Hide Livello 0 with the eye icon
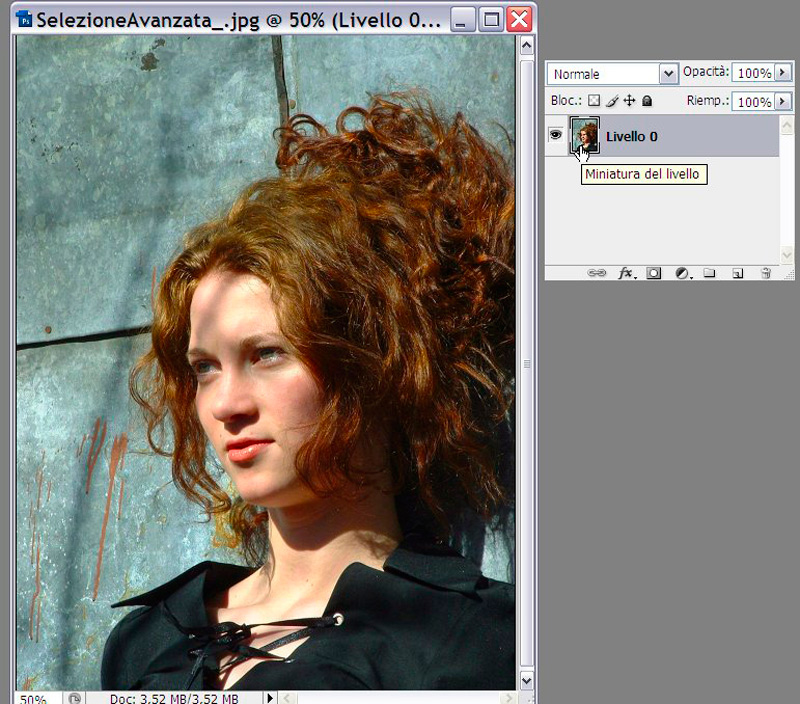Screen dimensions: 800x704 556,135
